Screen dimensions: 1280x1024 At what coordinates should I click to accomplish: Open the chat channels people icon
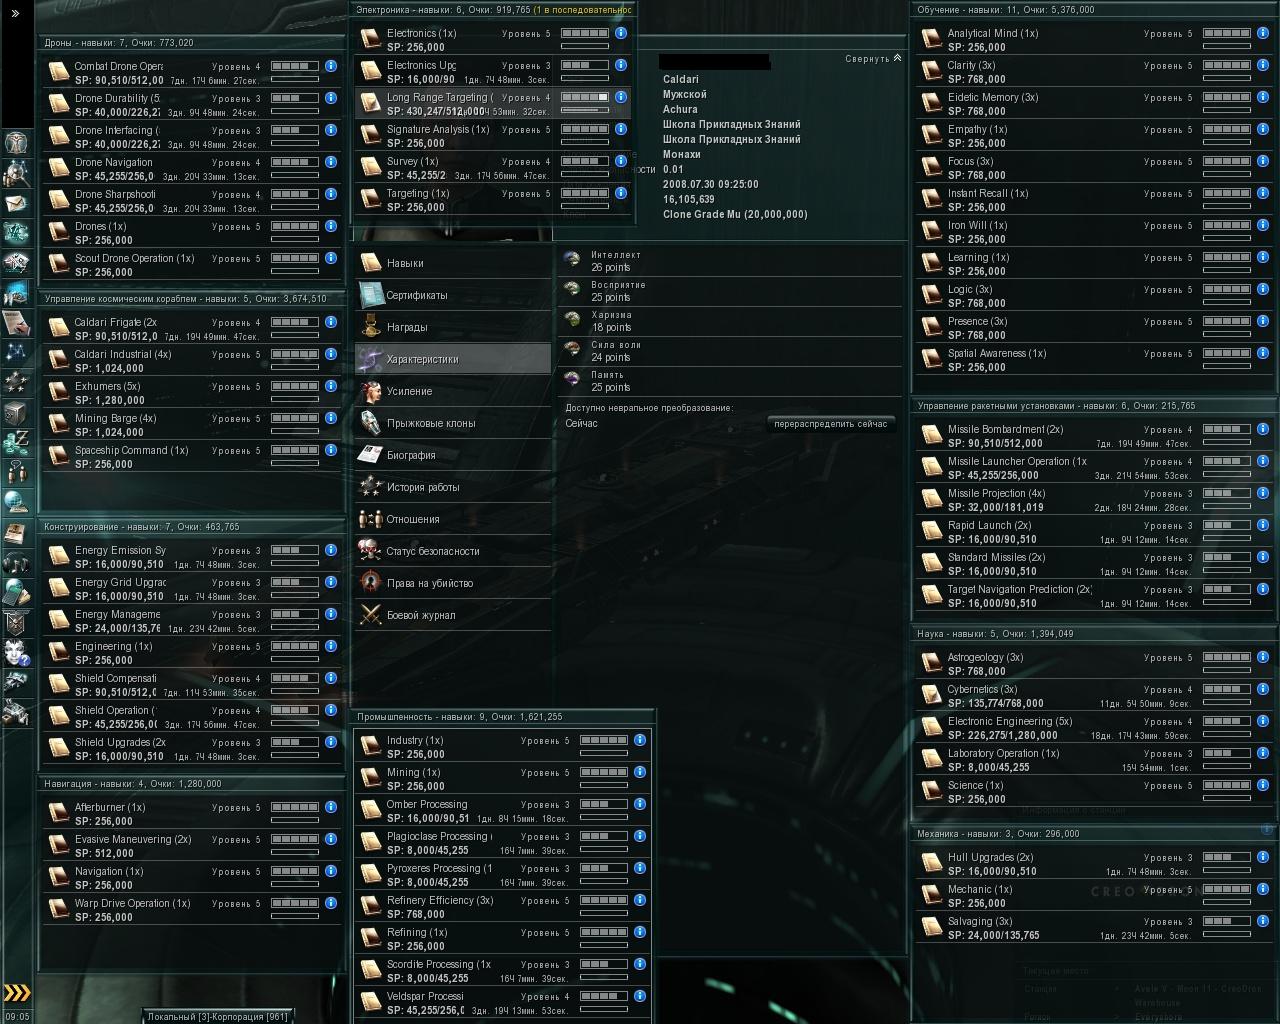click(17, 471)
